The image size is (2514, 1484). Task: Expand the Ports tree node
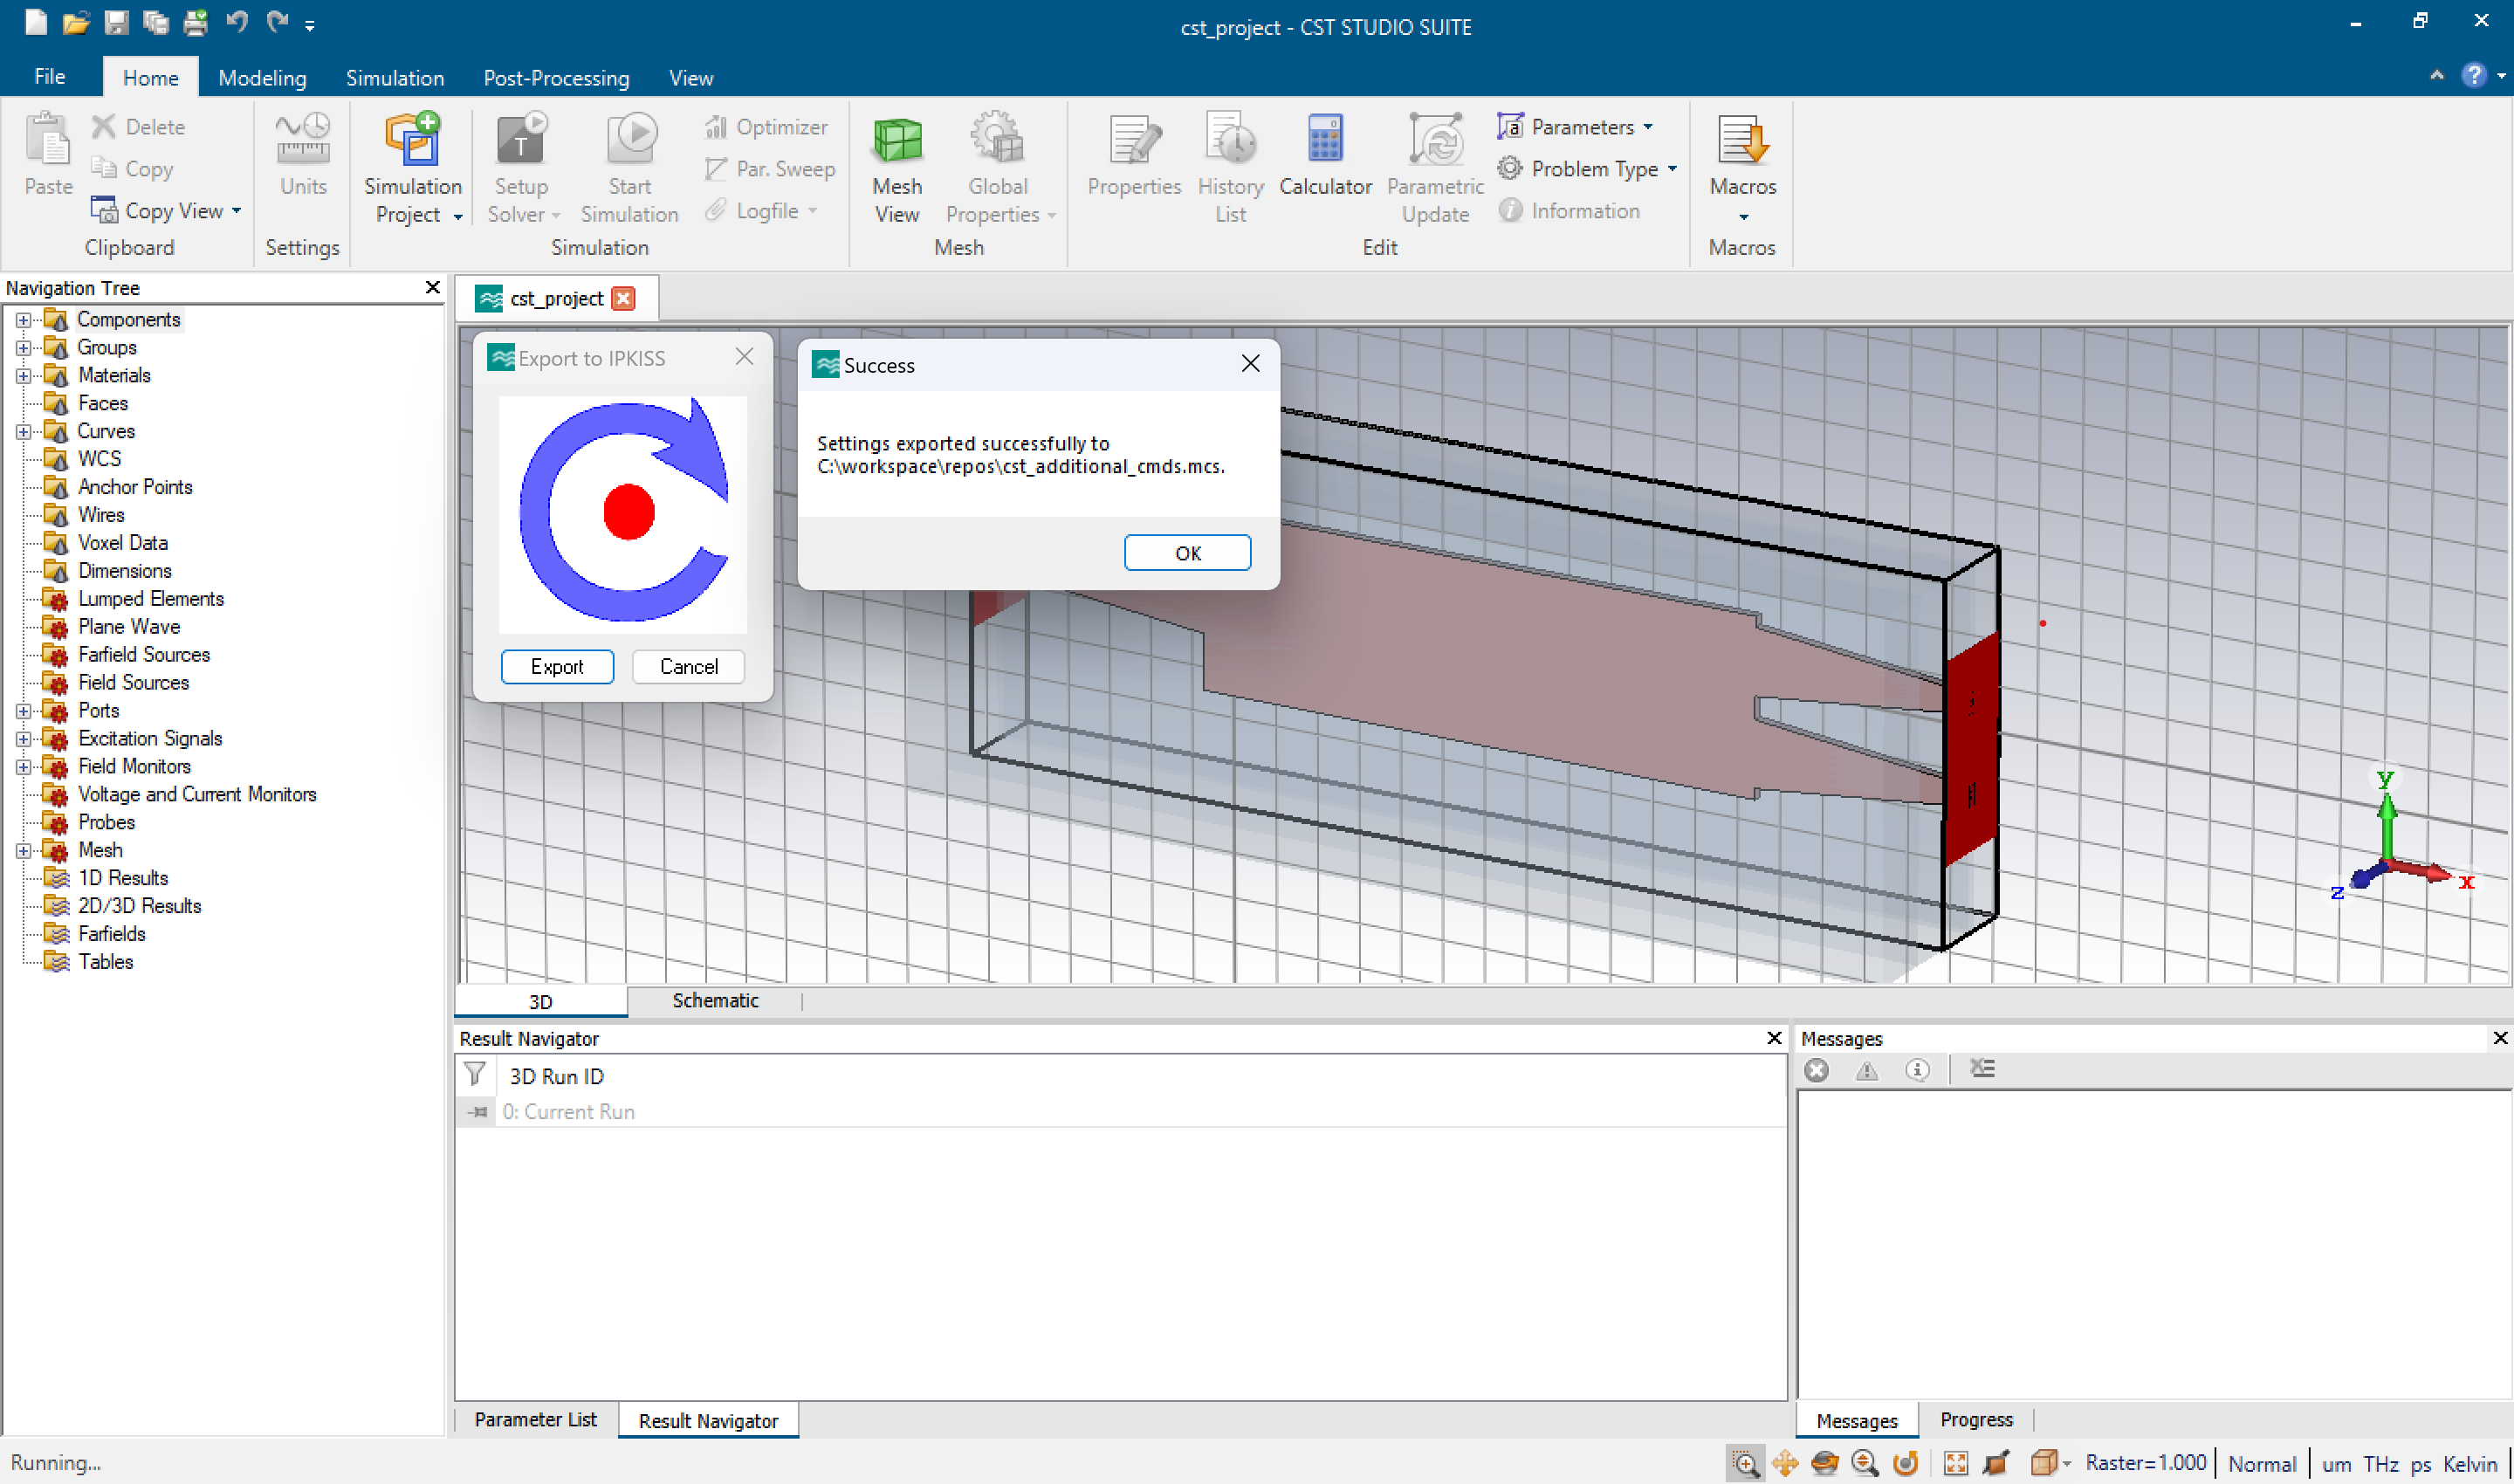[23, 711]
